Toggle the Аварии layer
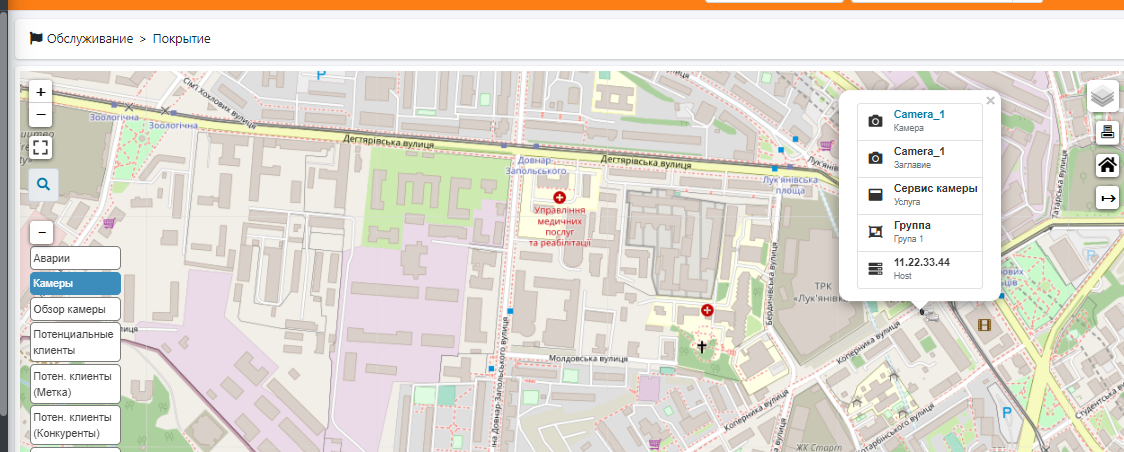 (x=75, y=258)
